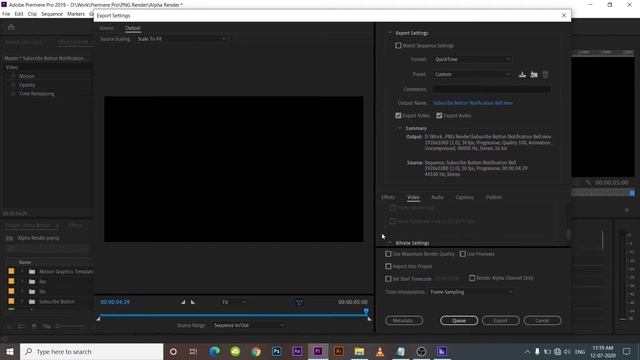
Task: Switch to the Captions tab
Action: tap(464, 197)
